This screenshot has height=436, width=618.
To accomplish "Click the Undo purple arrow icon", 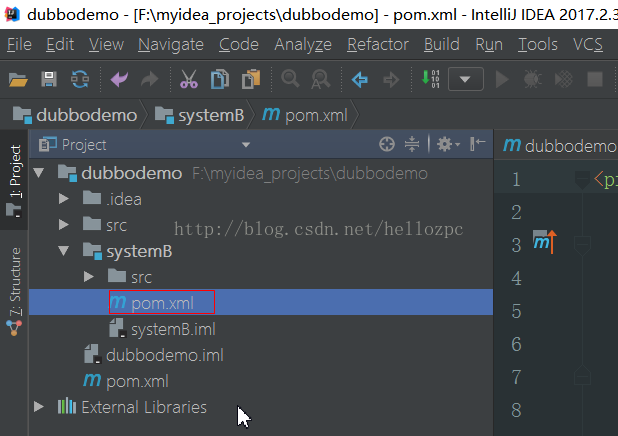I will [119, 80].
